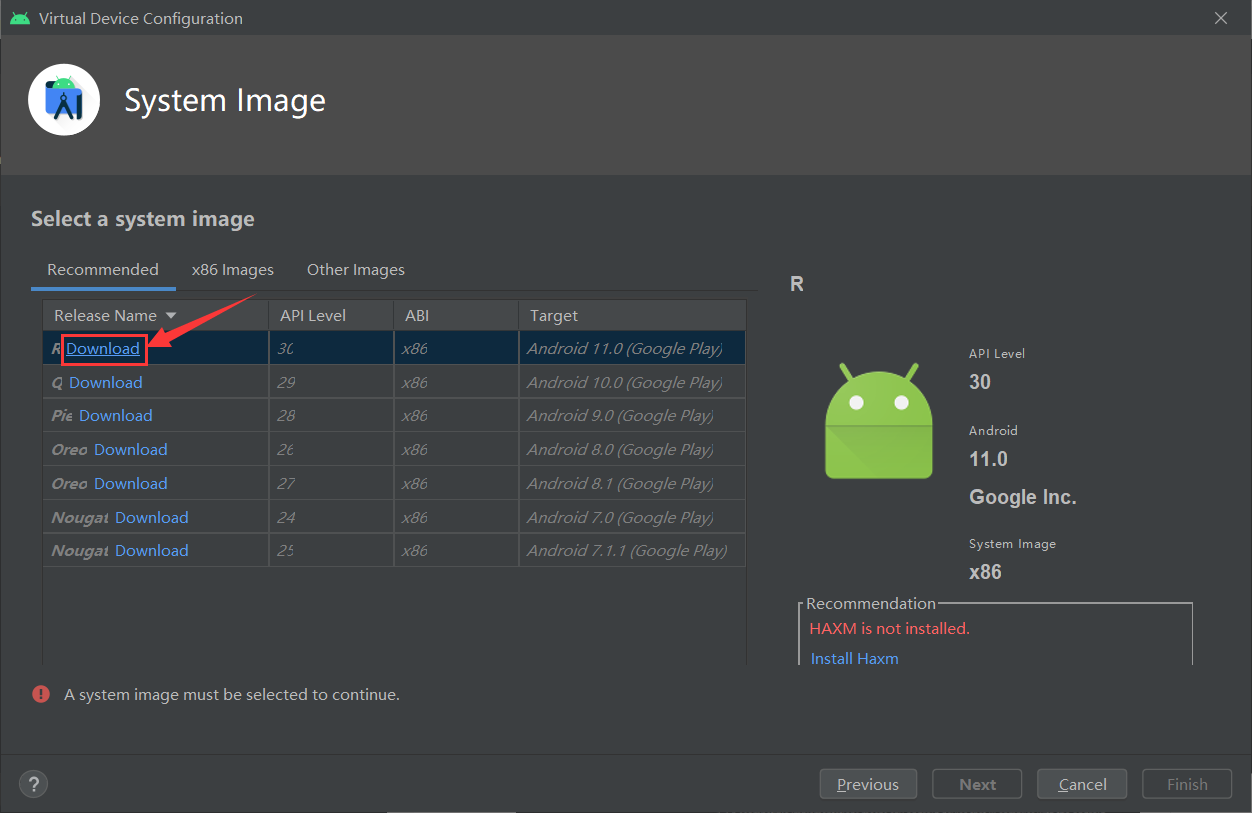Click the API Level column header
Screen dimensions: 1252x813
tap(313, 314)
